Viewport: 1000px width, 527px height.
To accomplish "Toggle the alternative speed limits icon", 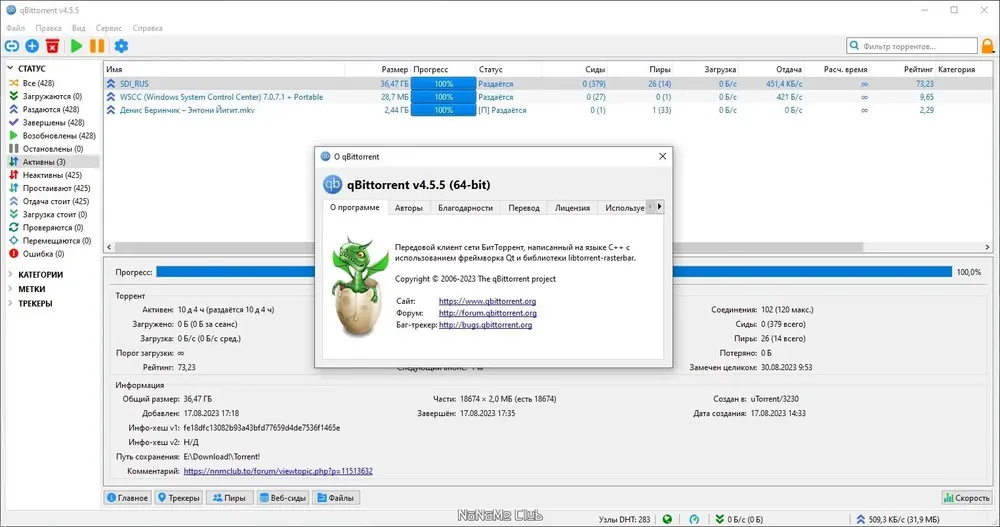I will point(694,519).
